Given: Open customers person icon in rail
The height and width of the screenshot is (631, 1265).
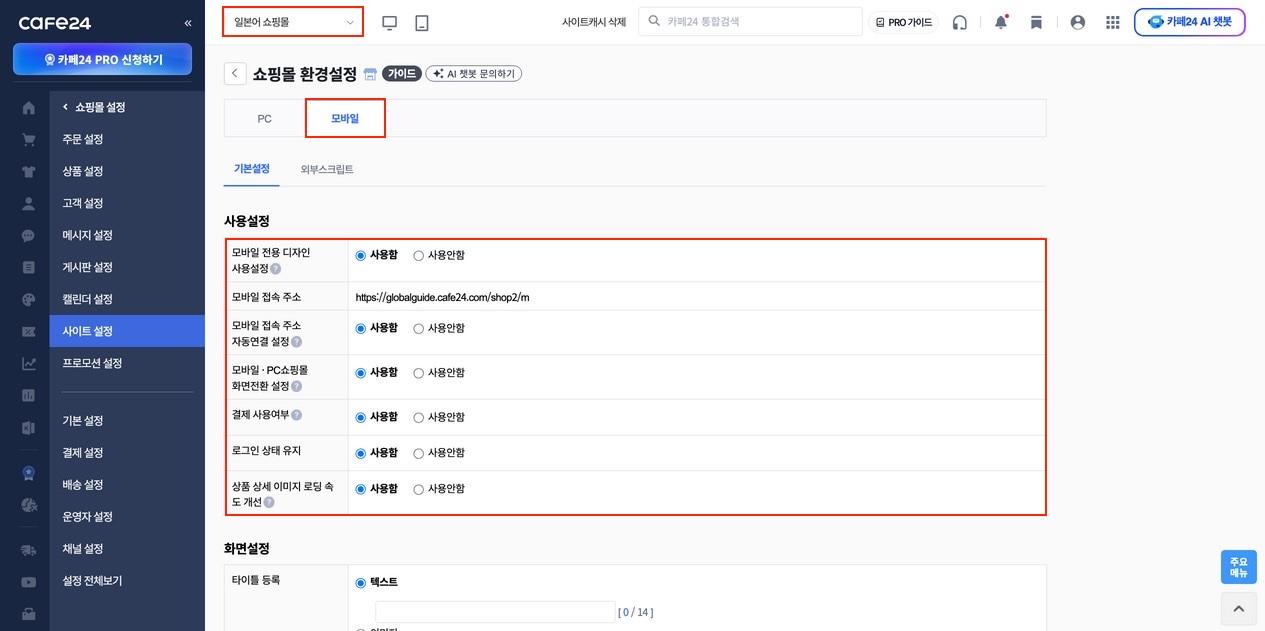Looking at the screenshot, I should [28, 204].
